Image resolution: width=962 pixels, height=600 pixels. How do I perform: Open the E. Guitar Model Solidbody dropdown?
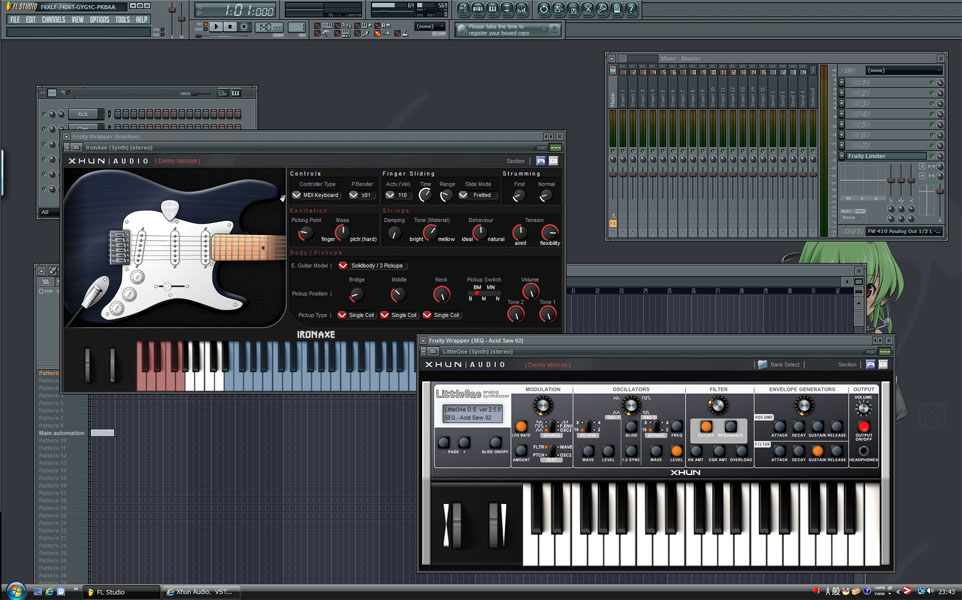click(x=372, y=266)
